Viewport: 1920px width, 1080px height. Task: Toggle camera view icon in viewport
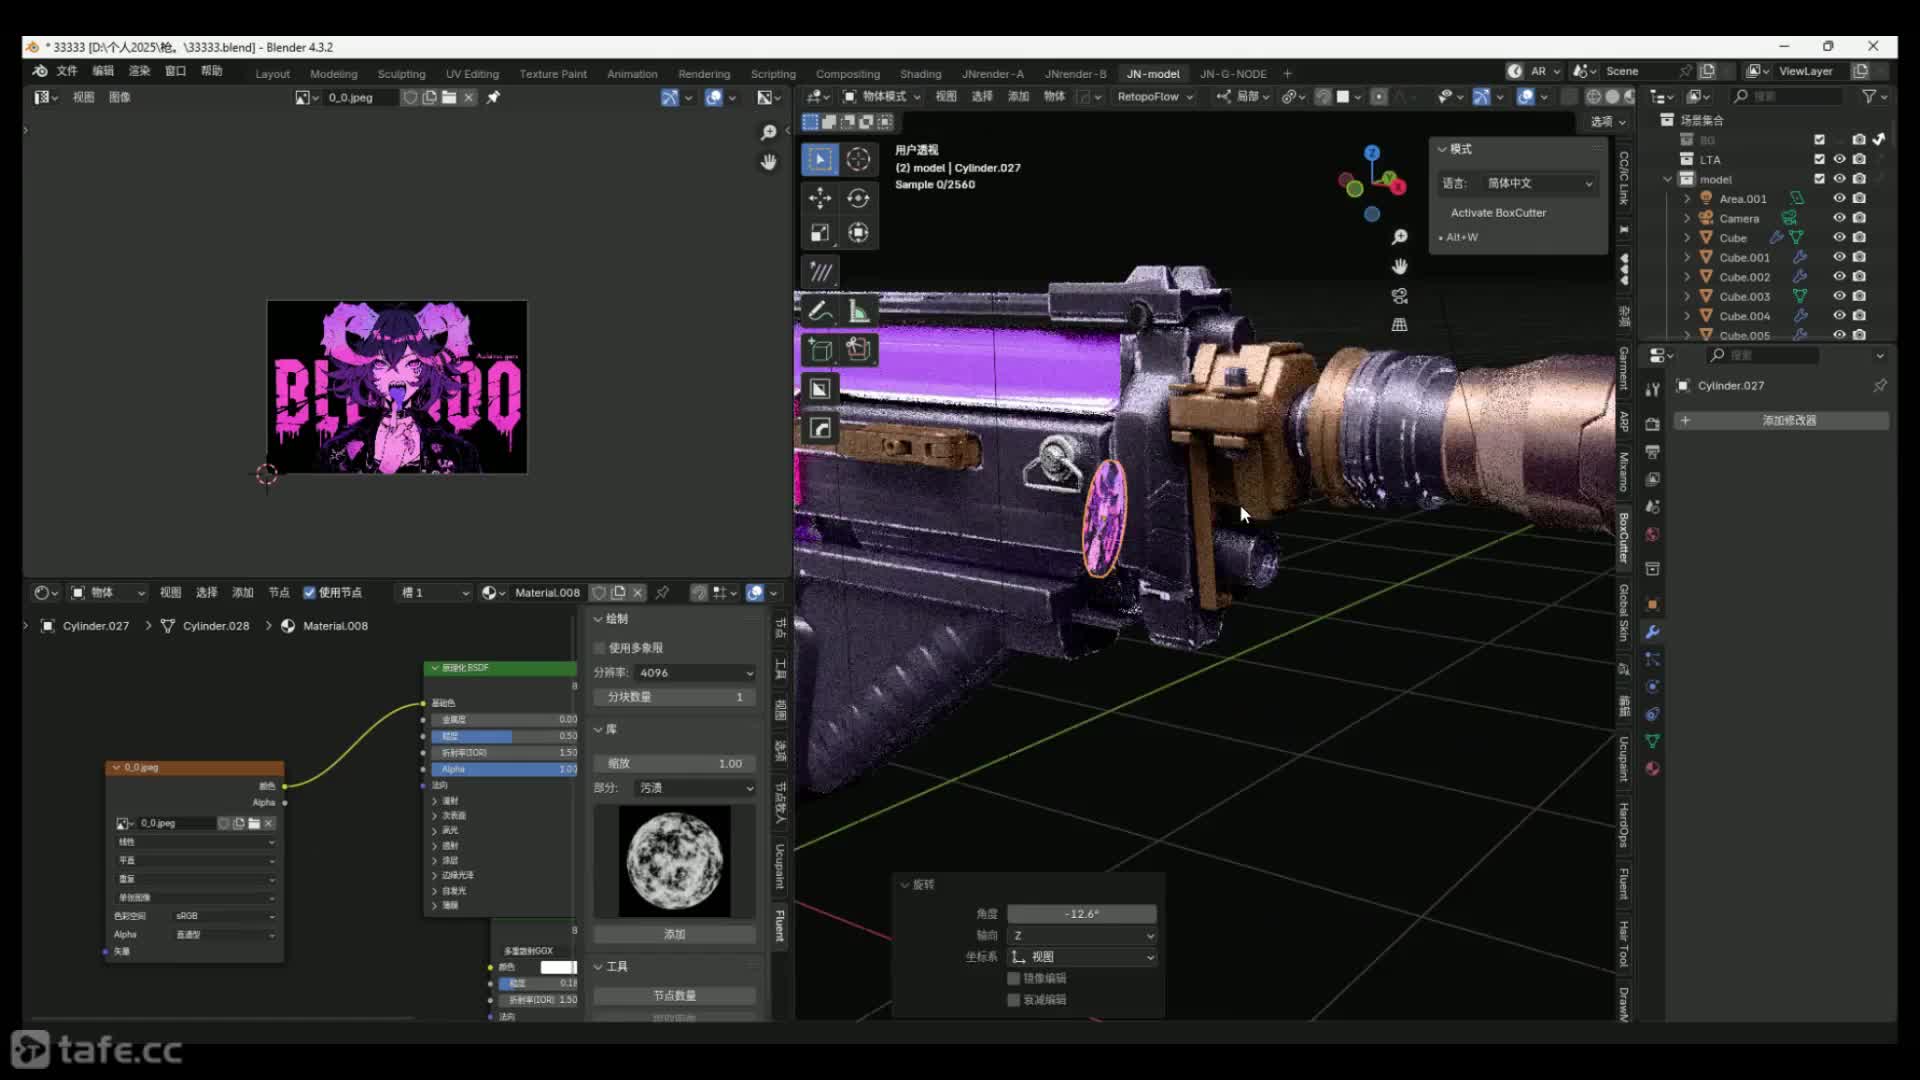tap(1399, 296)
